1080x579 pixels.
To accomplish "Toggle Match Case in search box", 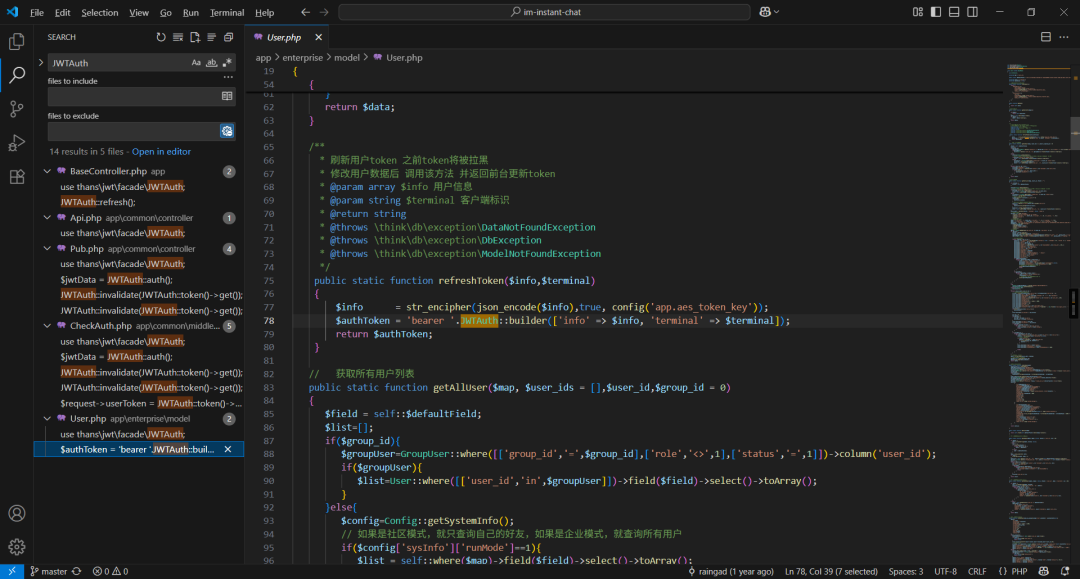I will point(196,62).
